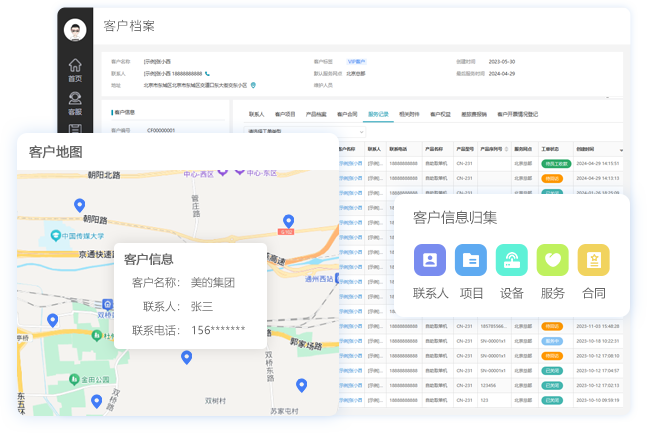The image size is (647, 433).
Task: Click the green status badge in the 2024-04-29 14:15:51 row
Action: 556,163
